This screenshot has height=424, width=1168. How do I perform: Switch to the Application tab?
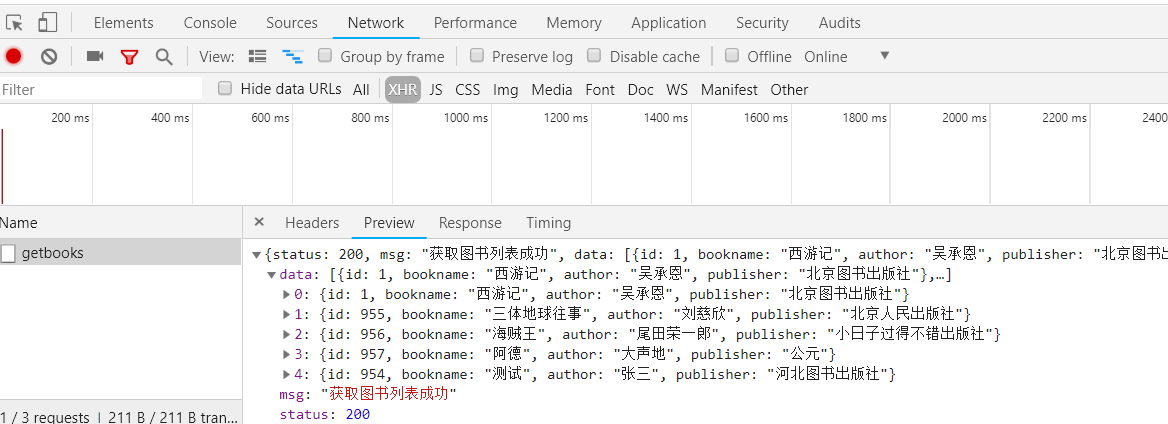[x=669, y=23]
